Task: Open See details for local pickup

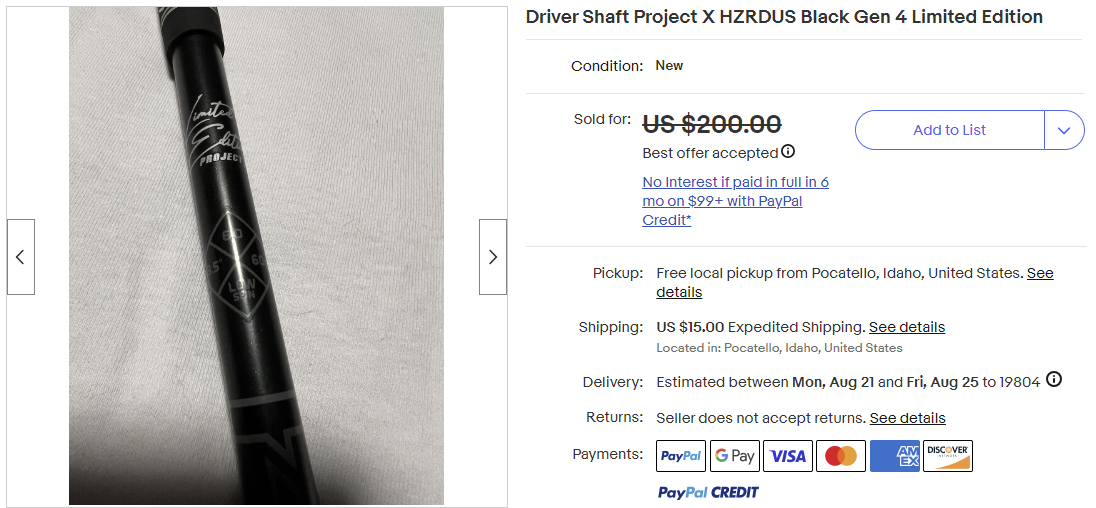Action: (x=1039, y=273)
